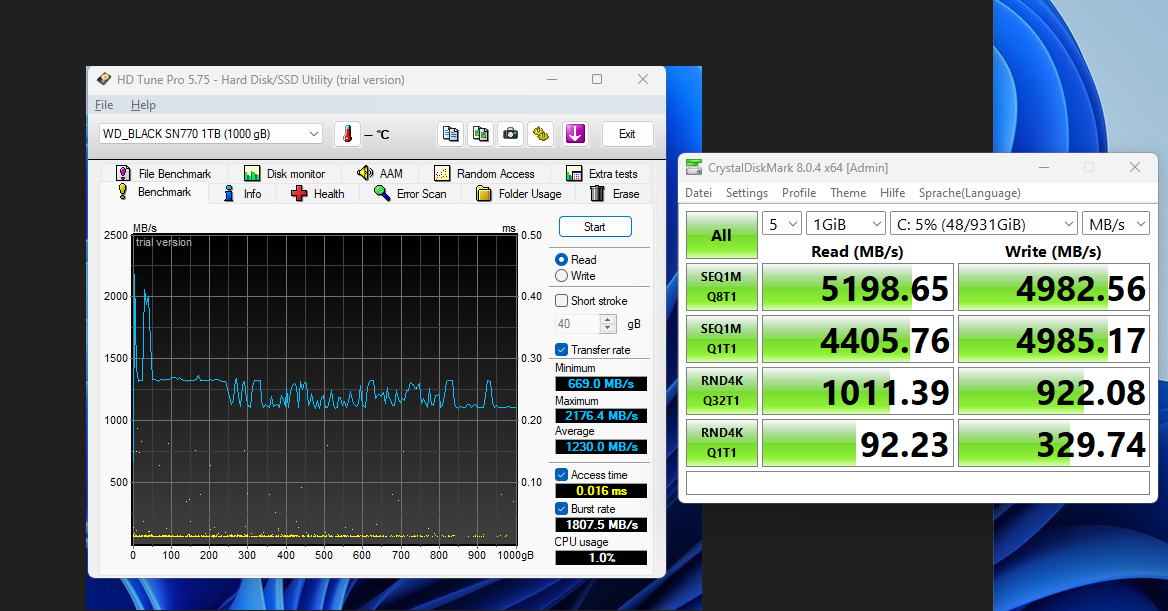Enable the Short stroke checkbox
This screenshot has height=611, width=1168.
coord(562,301)
